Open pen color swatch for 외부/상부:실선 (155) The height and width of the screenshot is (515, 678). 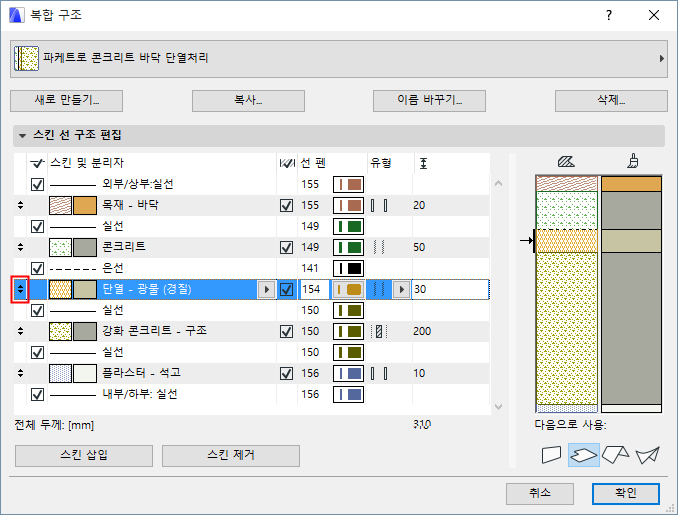[348, 185]
